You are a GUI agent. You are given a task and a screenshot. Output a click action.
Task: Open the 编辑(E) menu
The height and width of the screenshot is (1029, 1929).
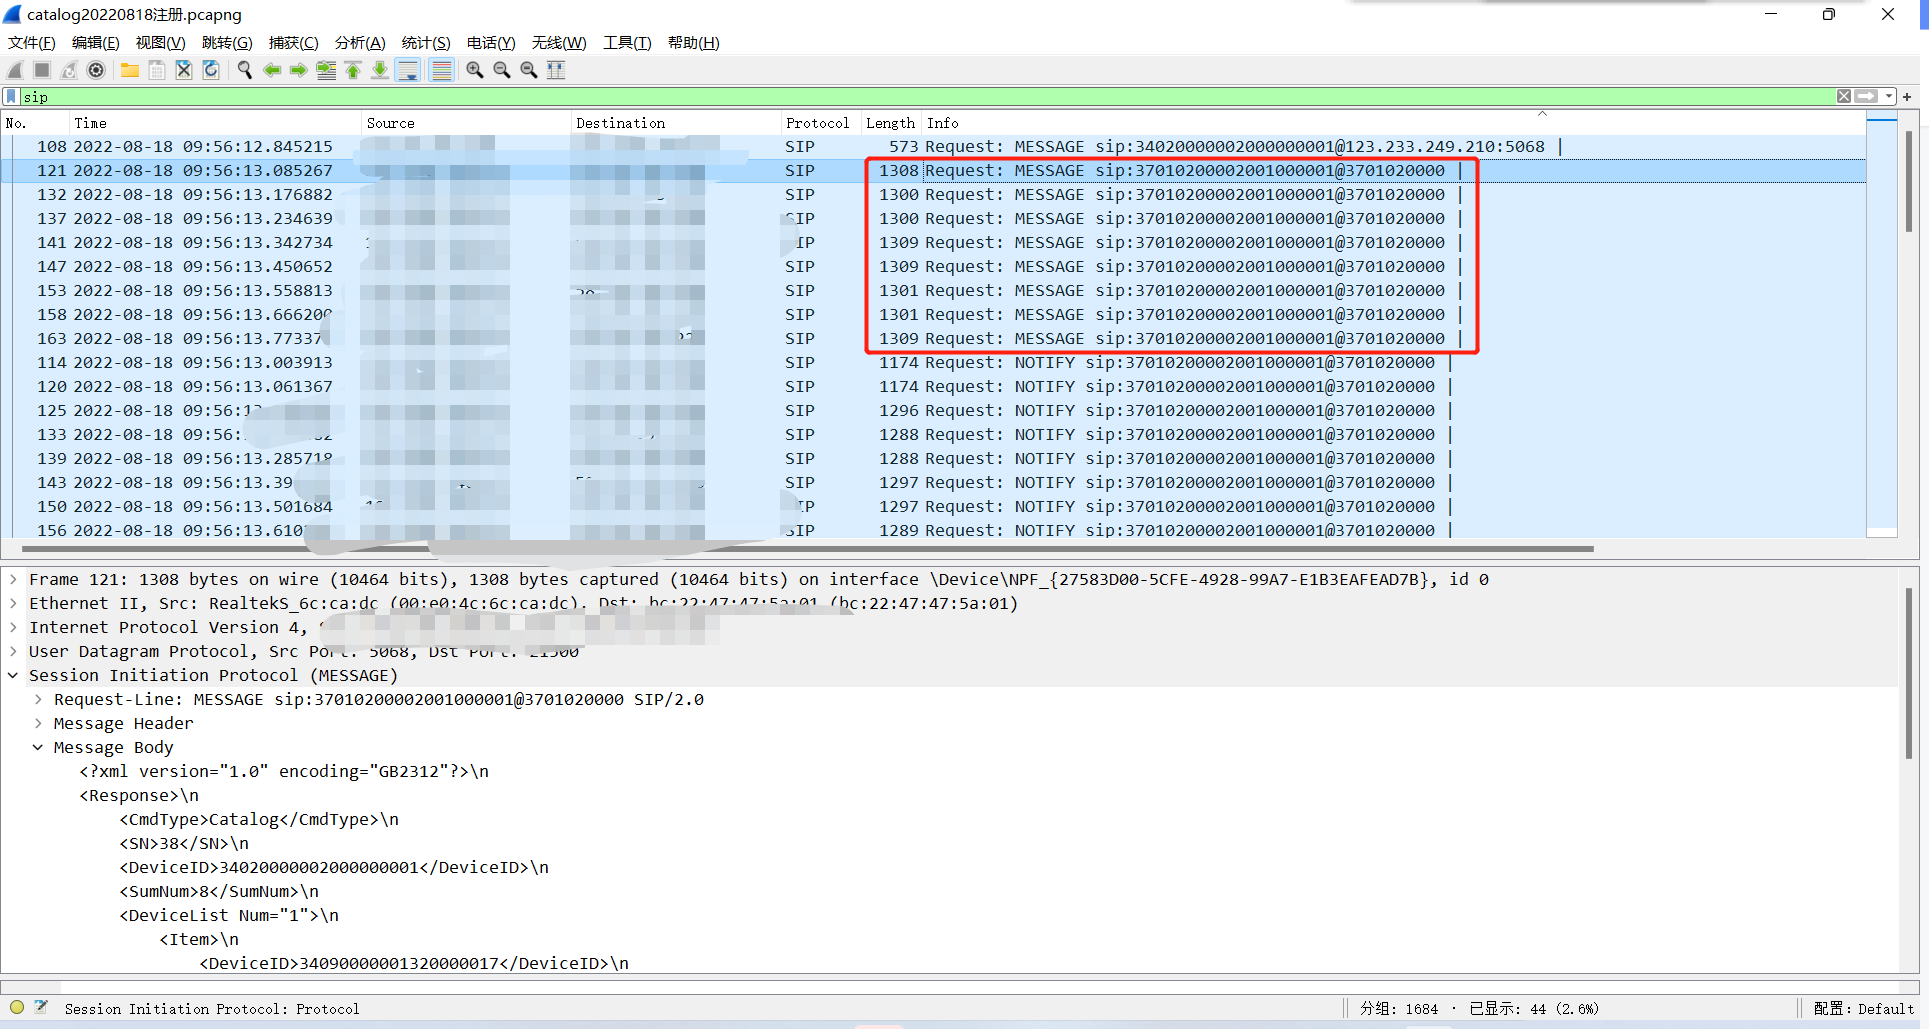coord(96,43)
